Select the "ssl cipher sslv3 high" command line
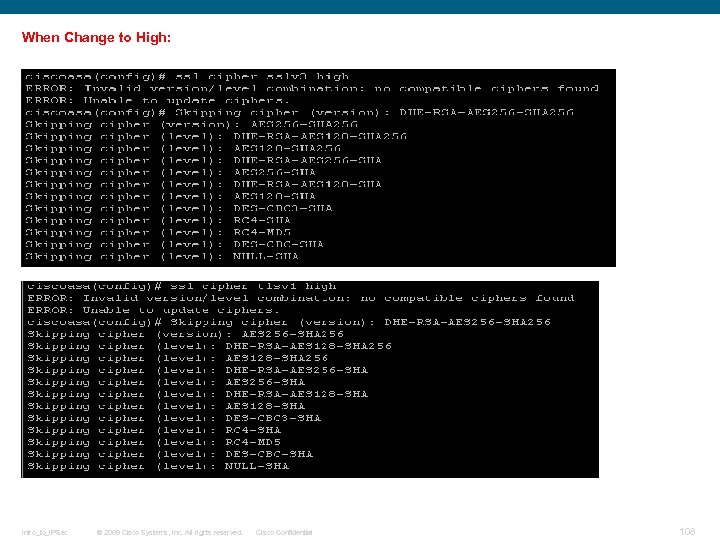This screenshot has height=540, width=720. pyautogui.click(x=187, y=76)
